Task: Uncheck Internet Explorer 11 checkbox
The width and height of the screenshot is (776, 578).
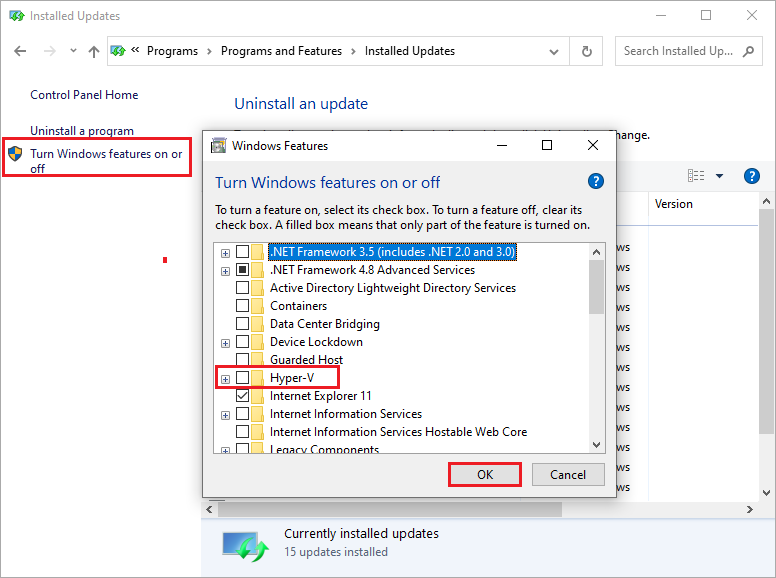Action: (242, 395)
